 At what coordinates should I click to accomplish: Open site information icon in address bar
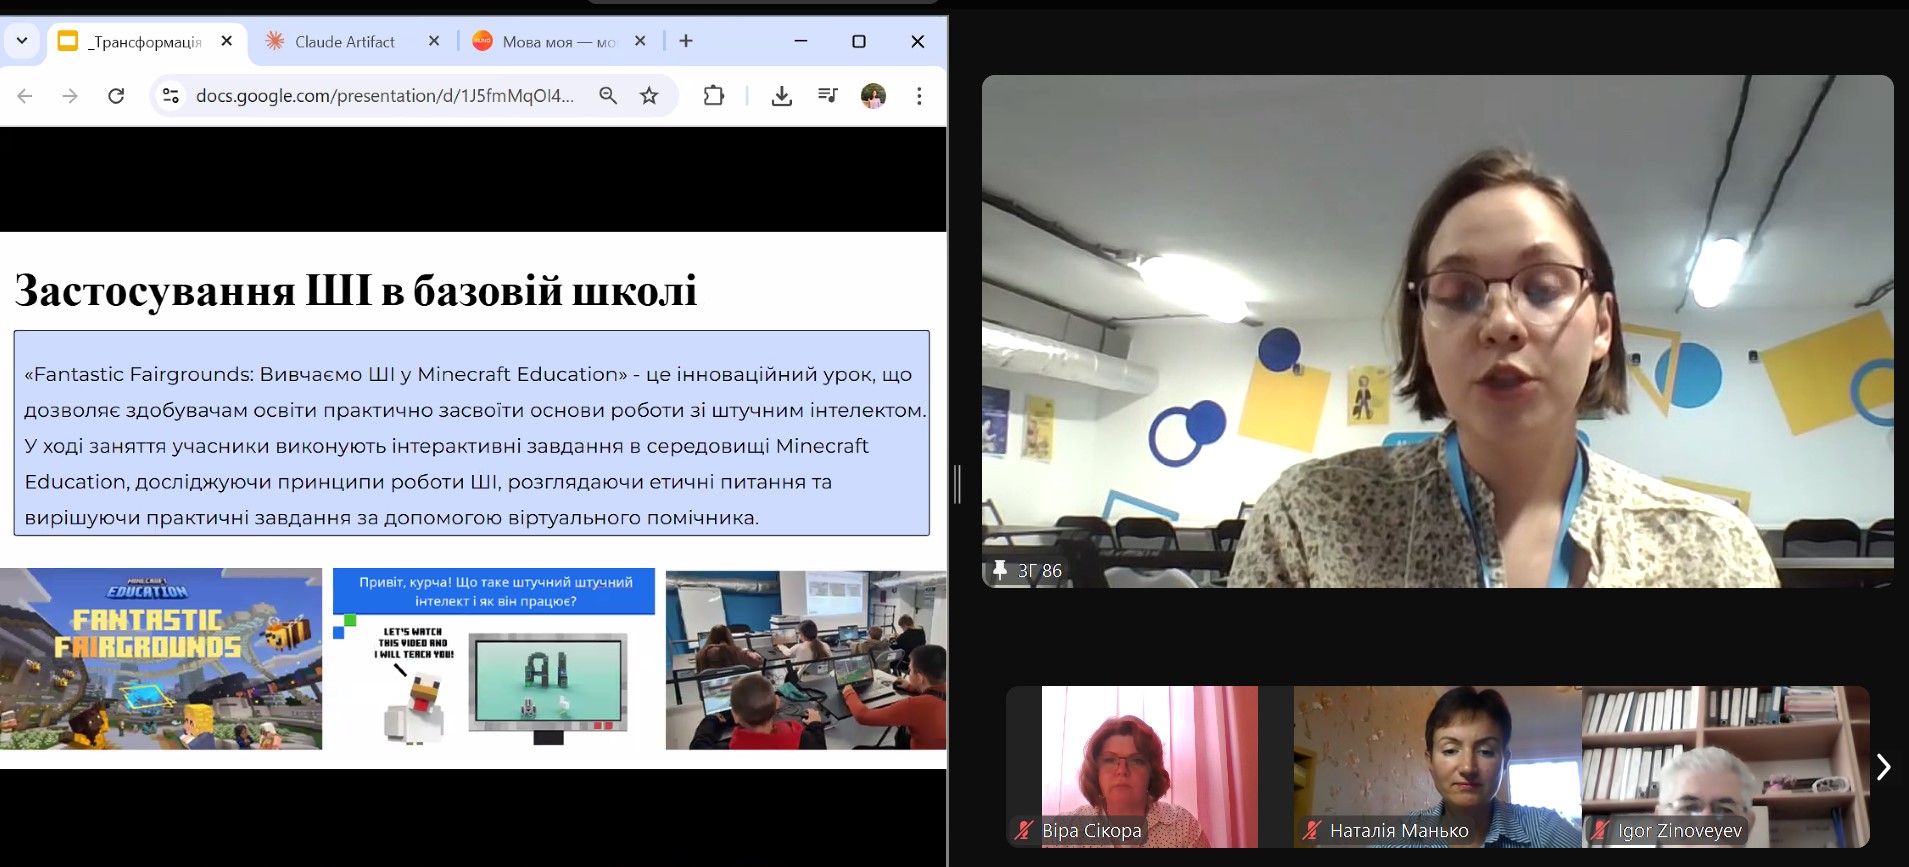171,96
